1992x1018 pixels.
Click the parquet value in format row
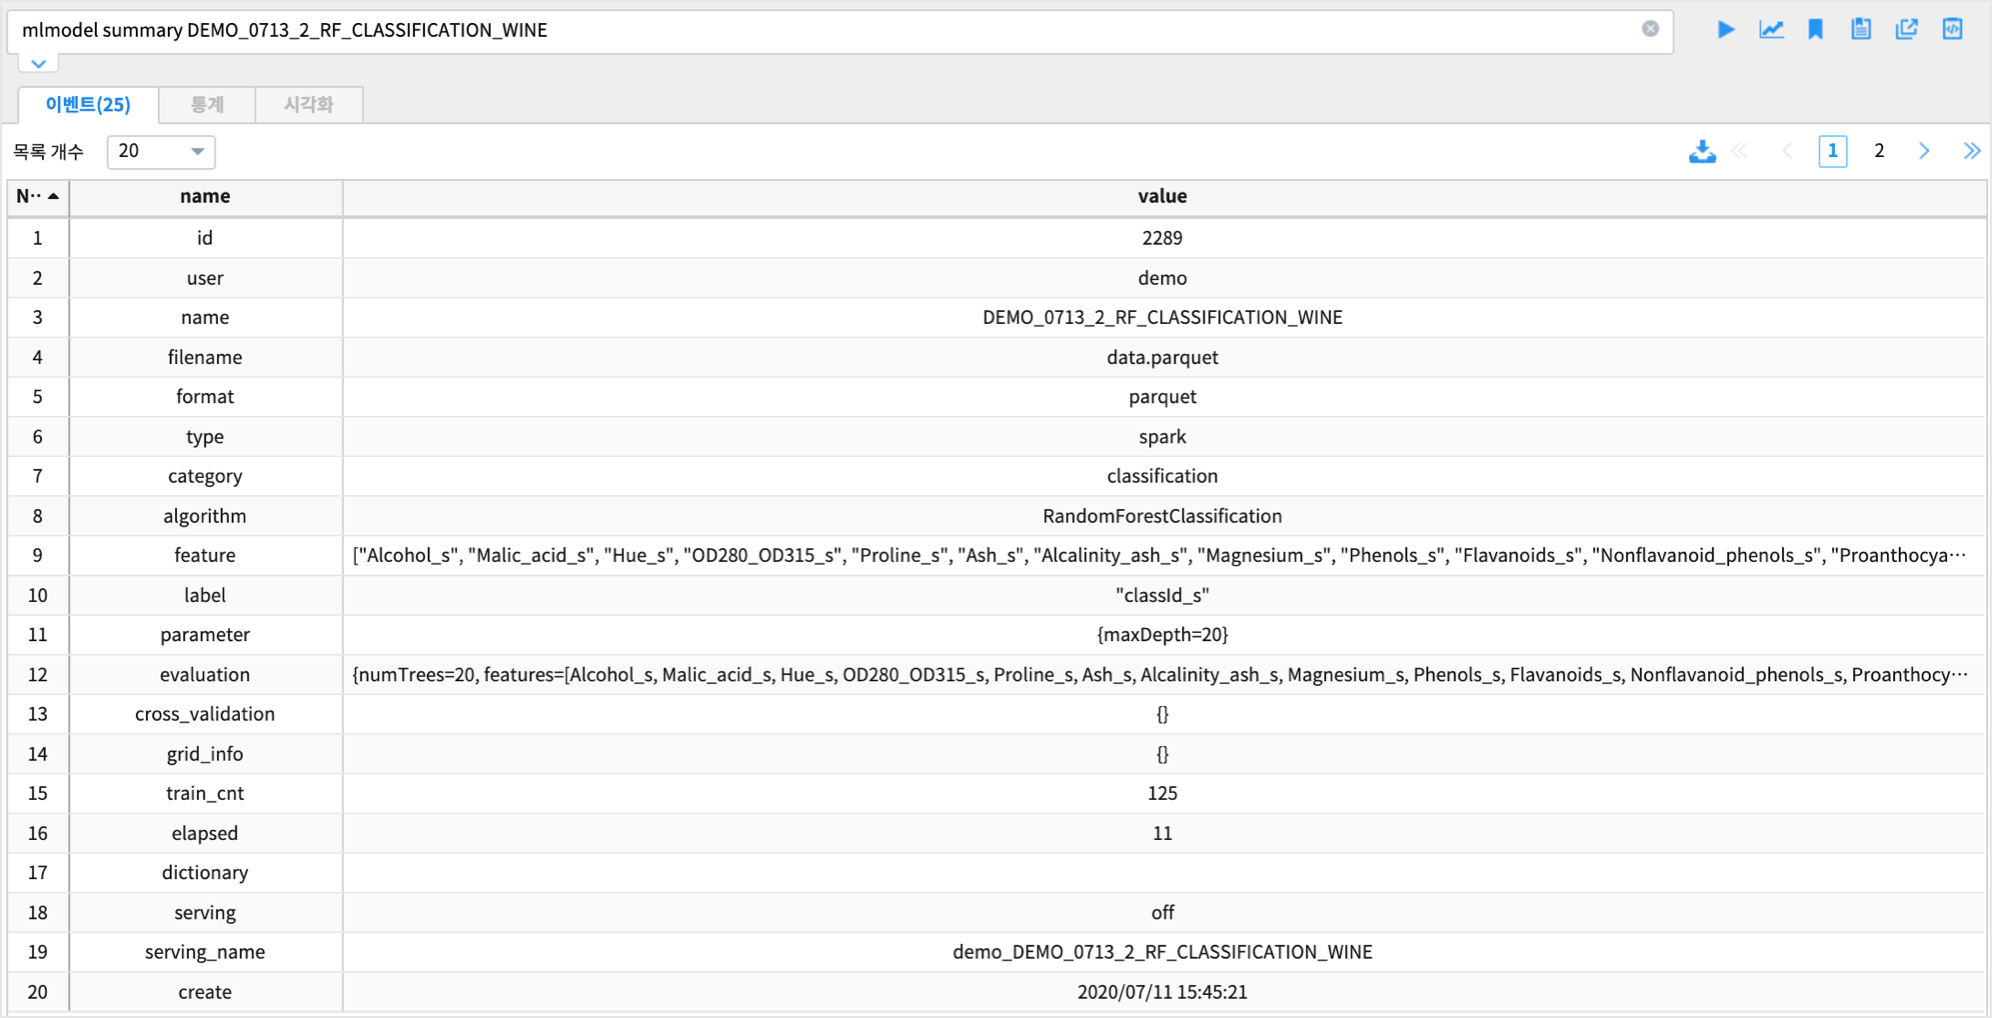1162,397
